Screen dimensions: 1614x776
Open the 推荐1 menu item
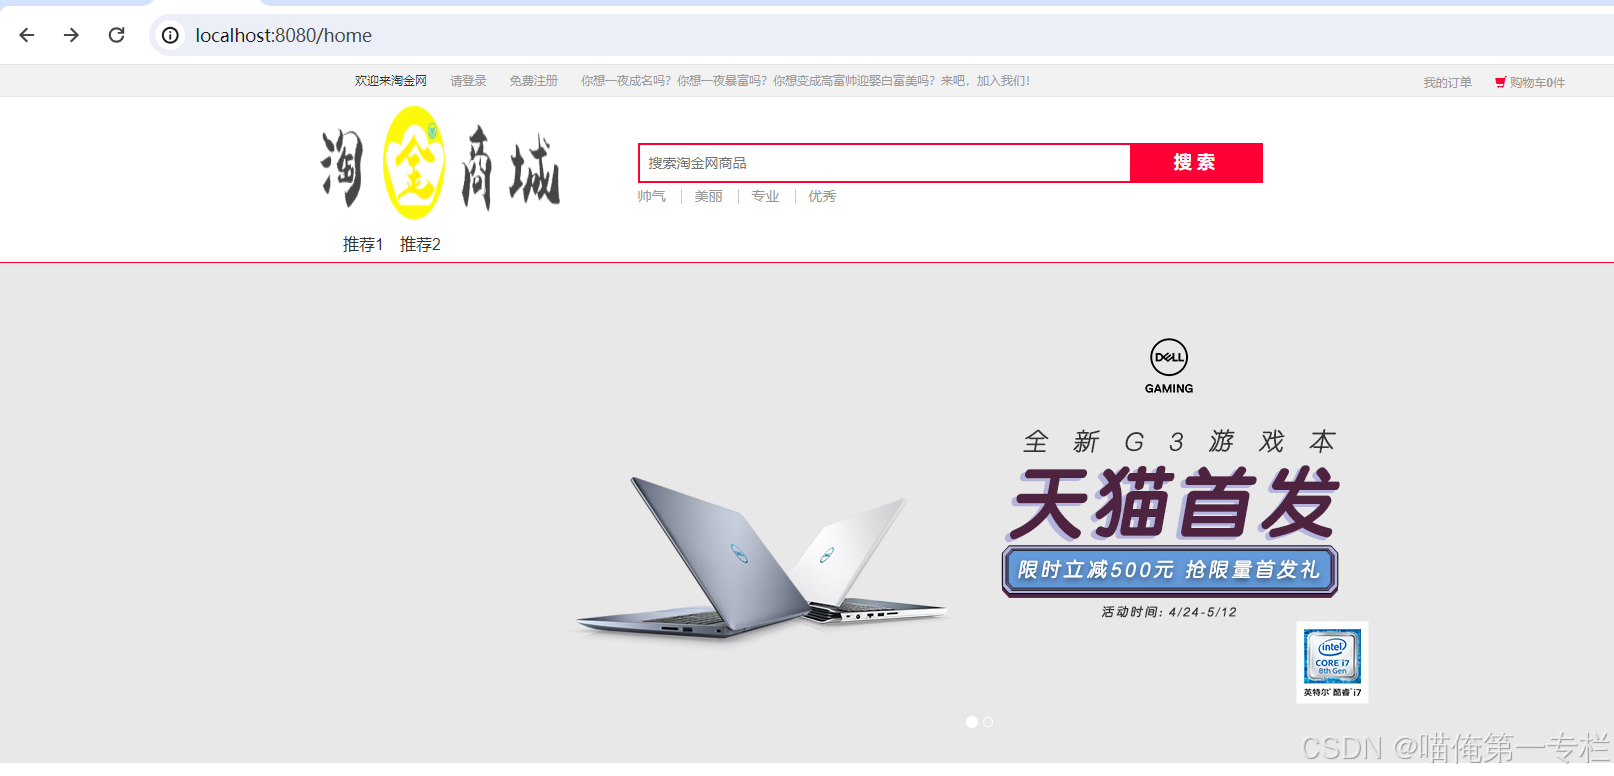(363, 244)
